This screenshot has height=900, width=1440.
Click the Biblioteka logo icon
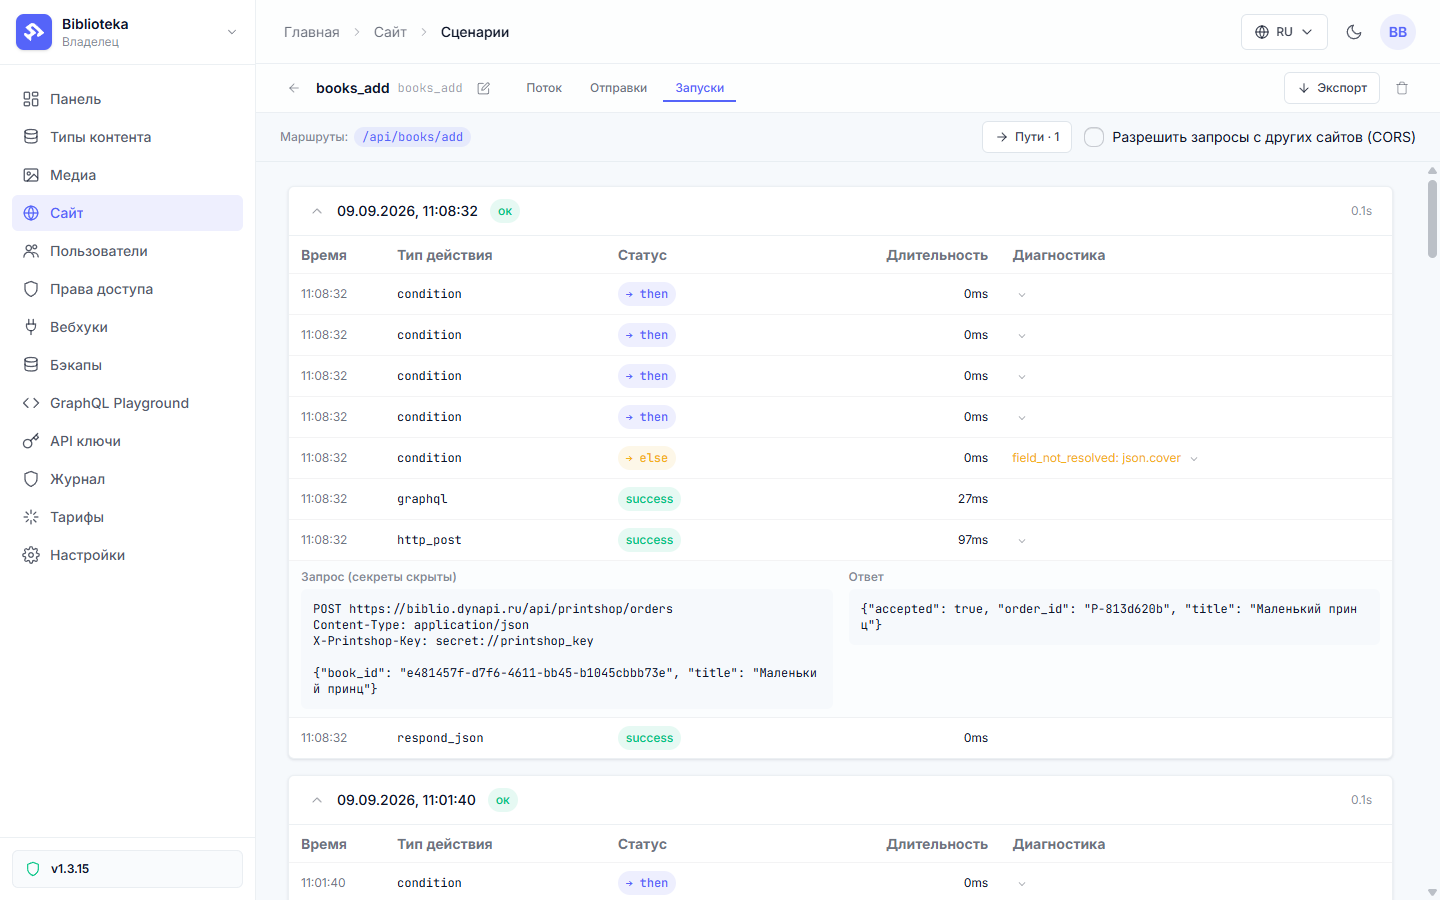click(x=34, y=32)
